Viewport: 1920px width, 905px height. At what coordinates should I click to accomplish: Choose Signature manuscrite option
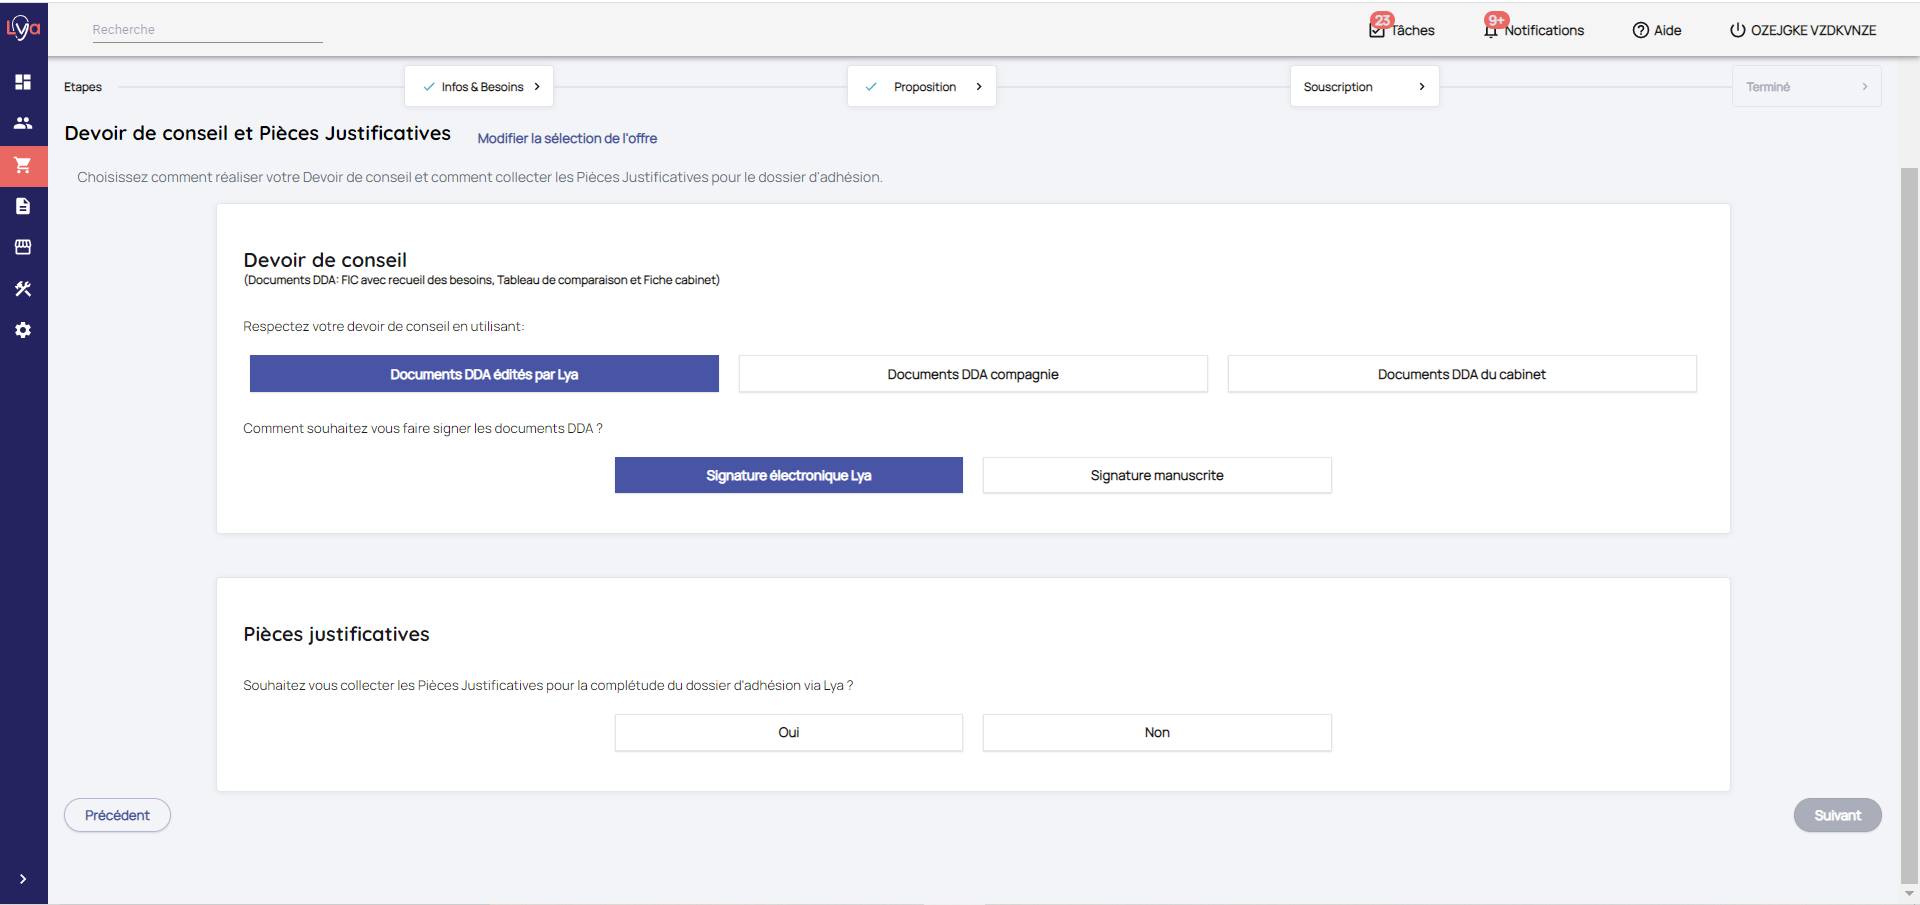click(x=1156, y=475)
